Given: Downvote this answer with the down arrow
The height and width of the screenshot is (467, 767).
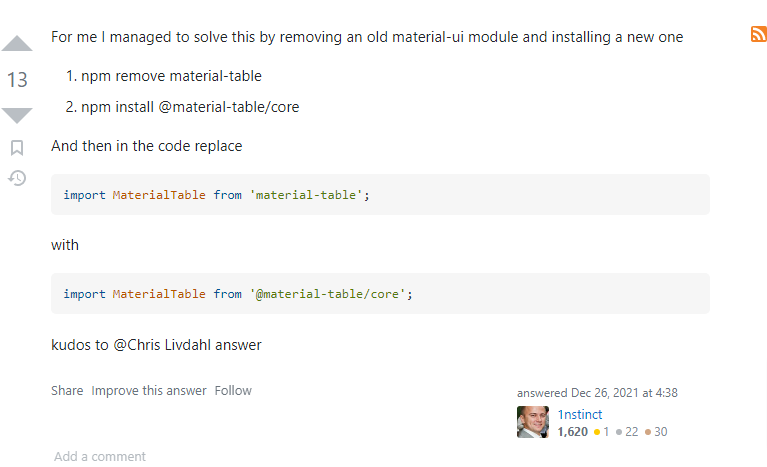Looking at the screenshot, I should tap(17, 114).
